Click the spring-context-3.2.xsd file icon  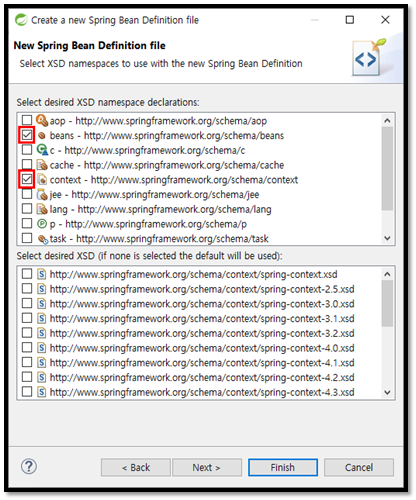click(x=41, y=333)
